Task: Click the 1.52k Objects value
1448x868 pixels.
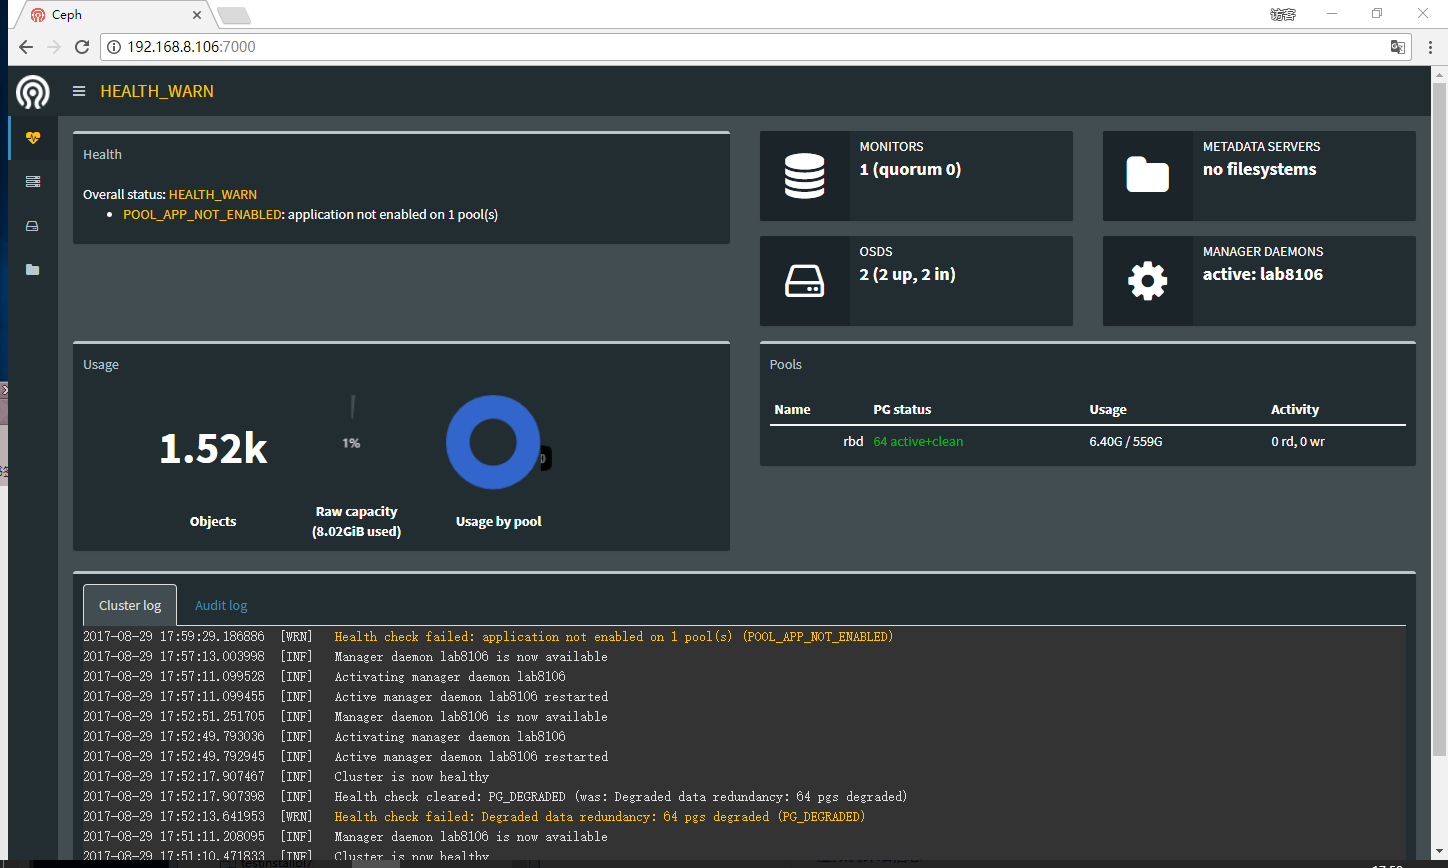Action: point(213,450)
